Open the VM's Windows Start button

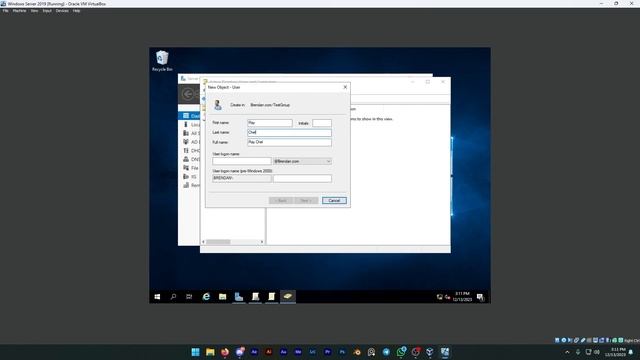pos(157,297)
